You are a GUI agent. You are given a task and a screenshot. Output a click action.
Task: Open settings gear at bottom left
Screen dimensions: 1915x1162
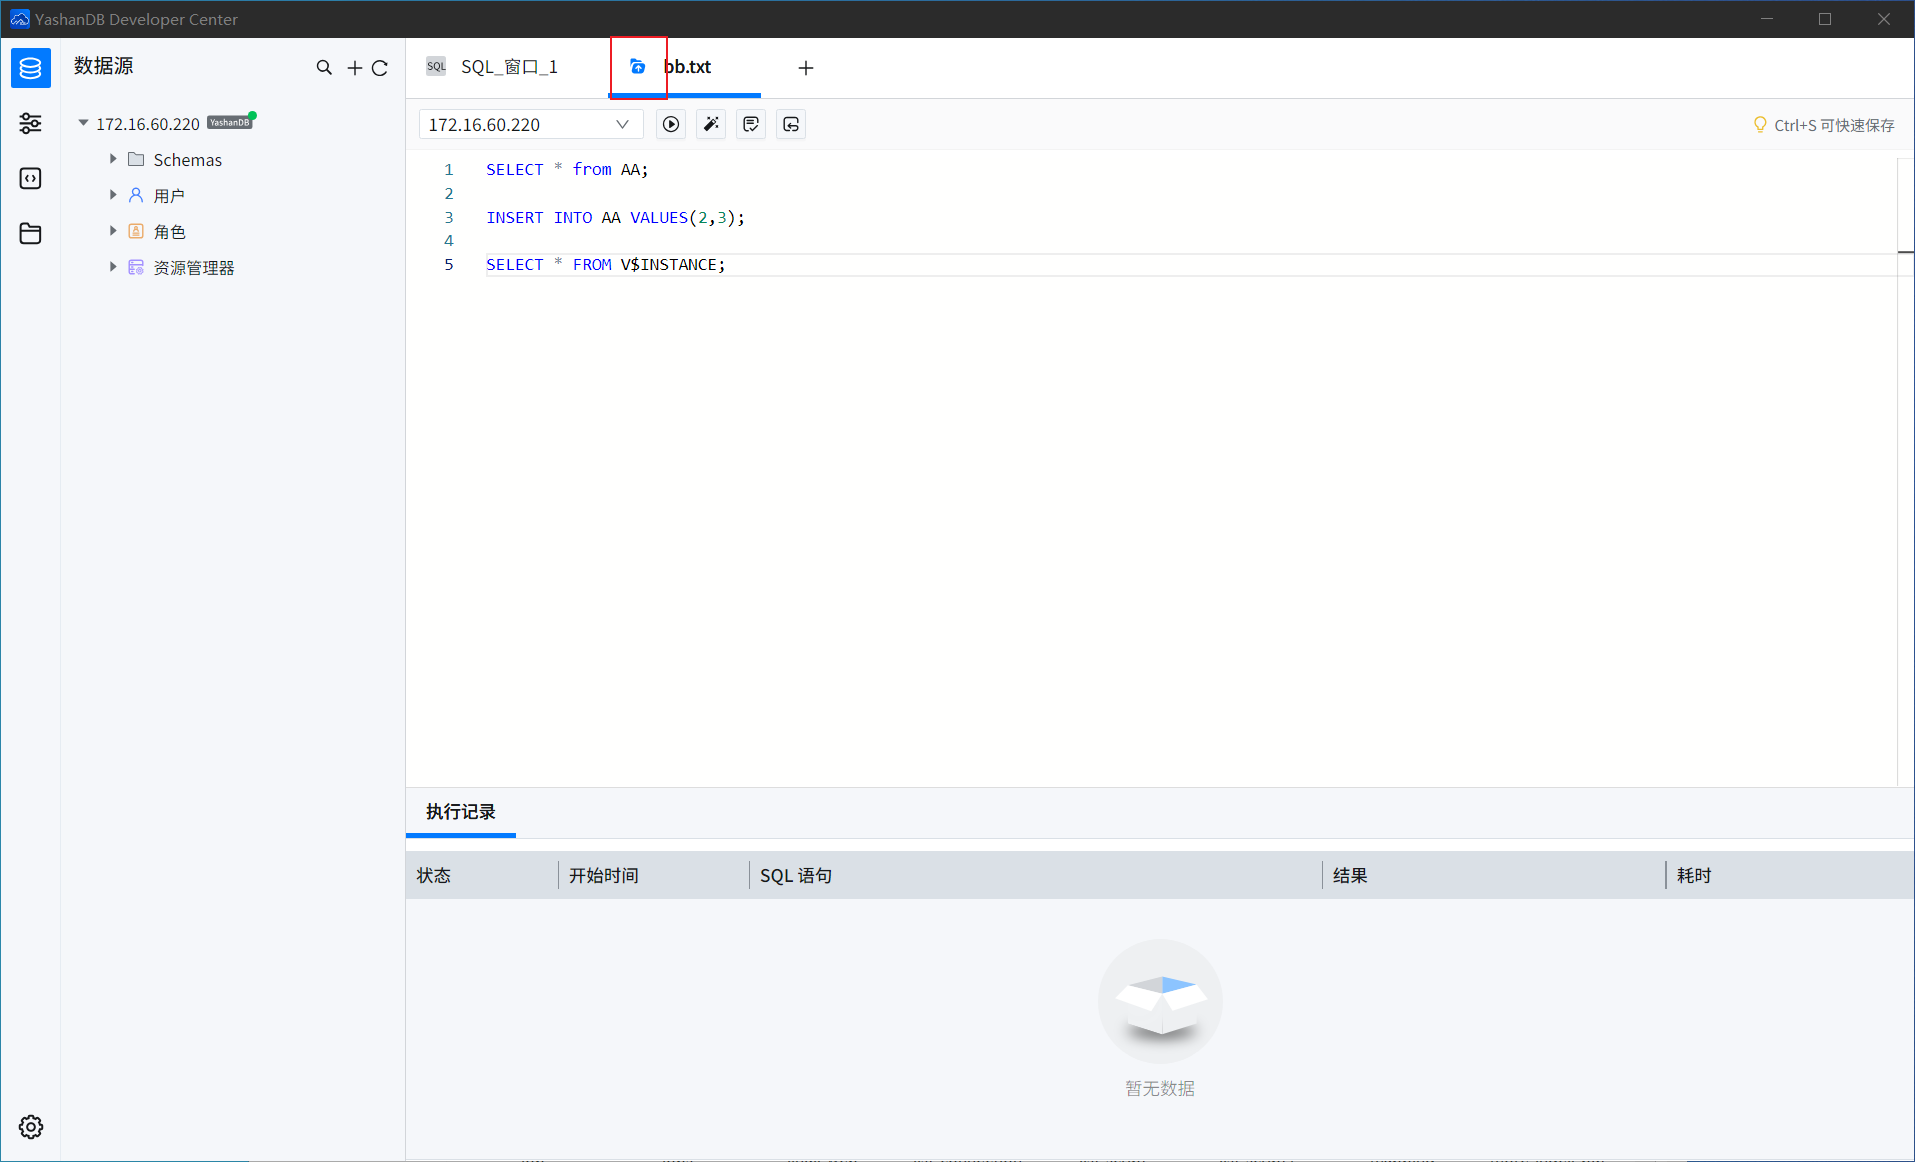click(x=30, y=1127)
